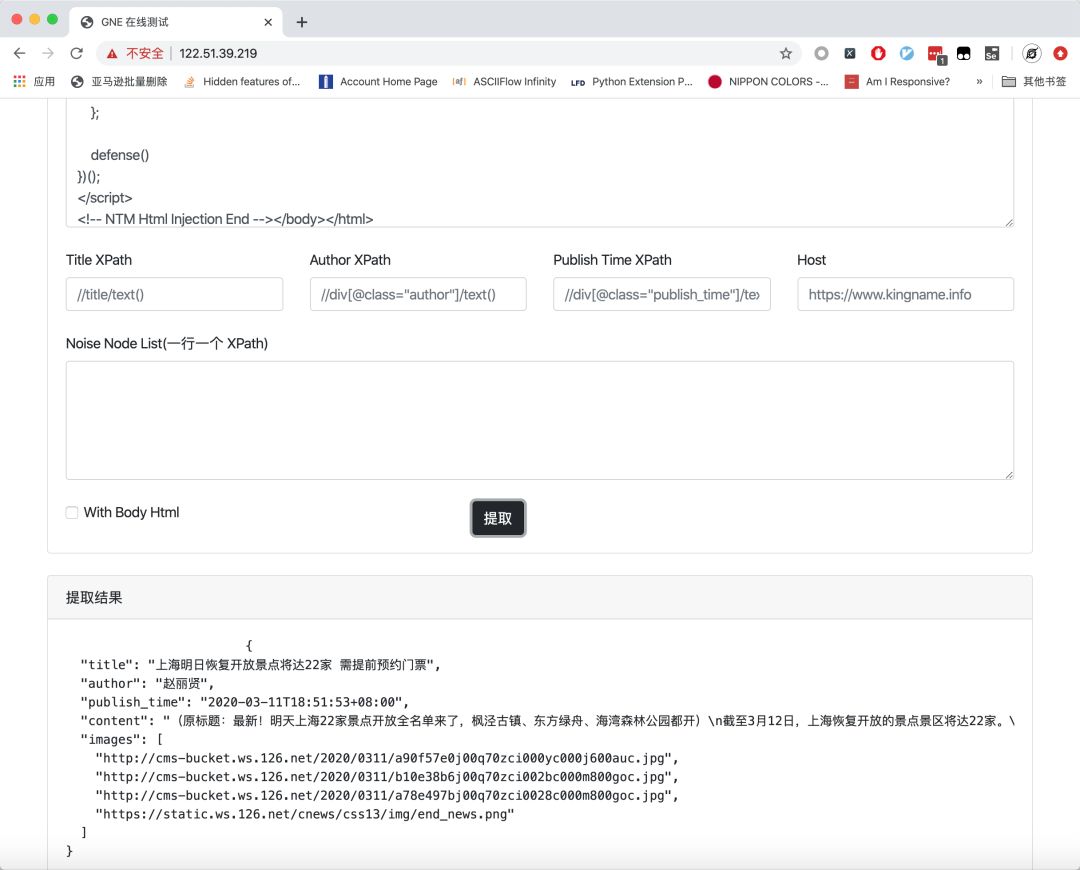Click the "content" line in the result
Image resolution: width=1080 pixels, height=870 pixels.
548,721
